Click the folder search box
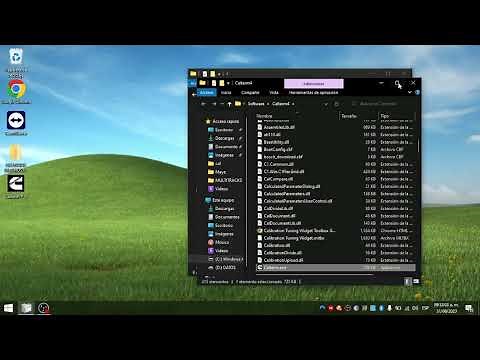Image resolution: width=480 pixels, height=360 pixels. tap(382, 104)
